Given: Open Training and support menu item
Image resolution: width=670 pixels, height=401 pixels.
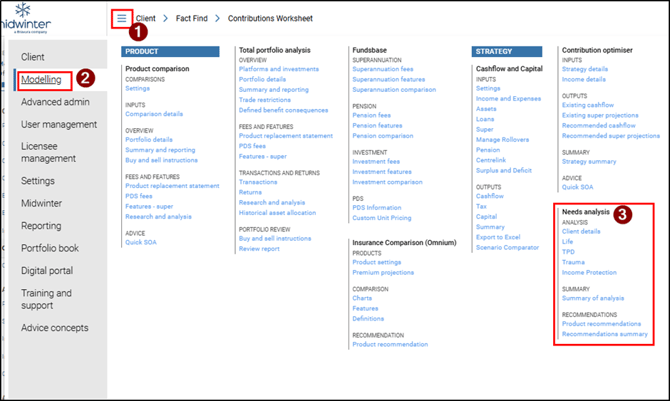Looking at the screenshot, I should 46,300.
